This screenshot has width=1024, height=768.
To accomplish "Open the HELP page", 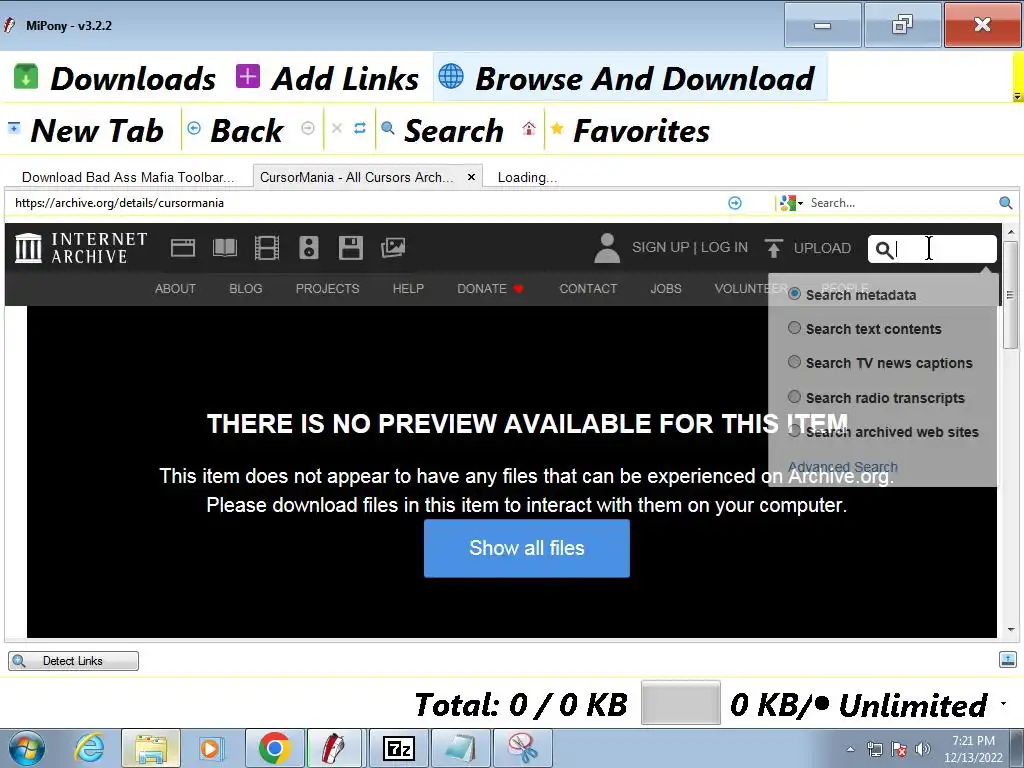I will (x=408, y=289).
